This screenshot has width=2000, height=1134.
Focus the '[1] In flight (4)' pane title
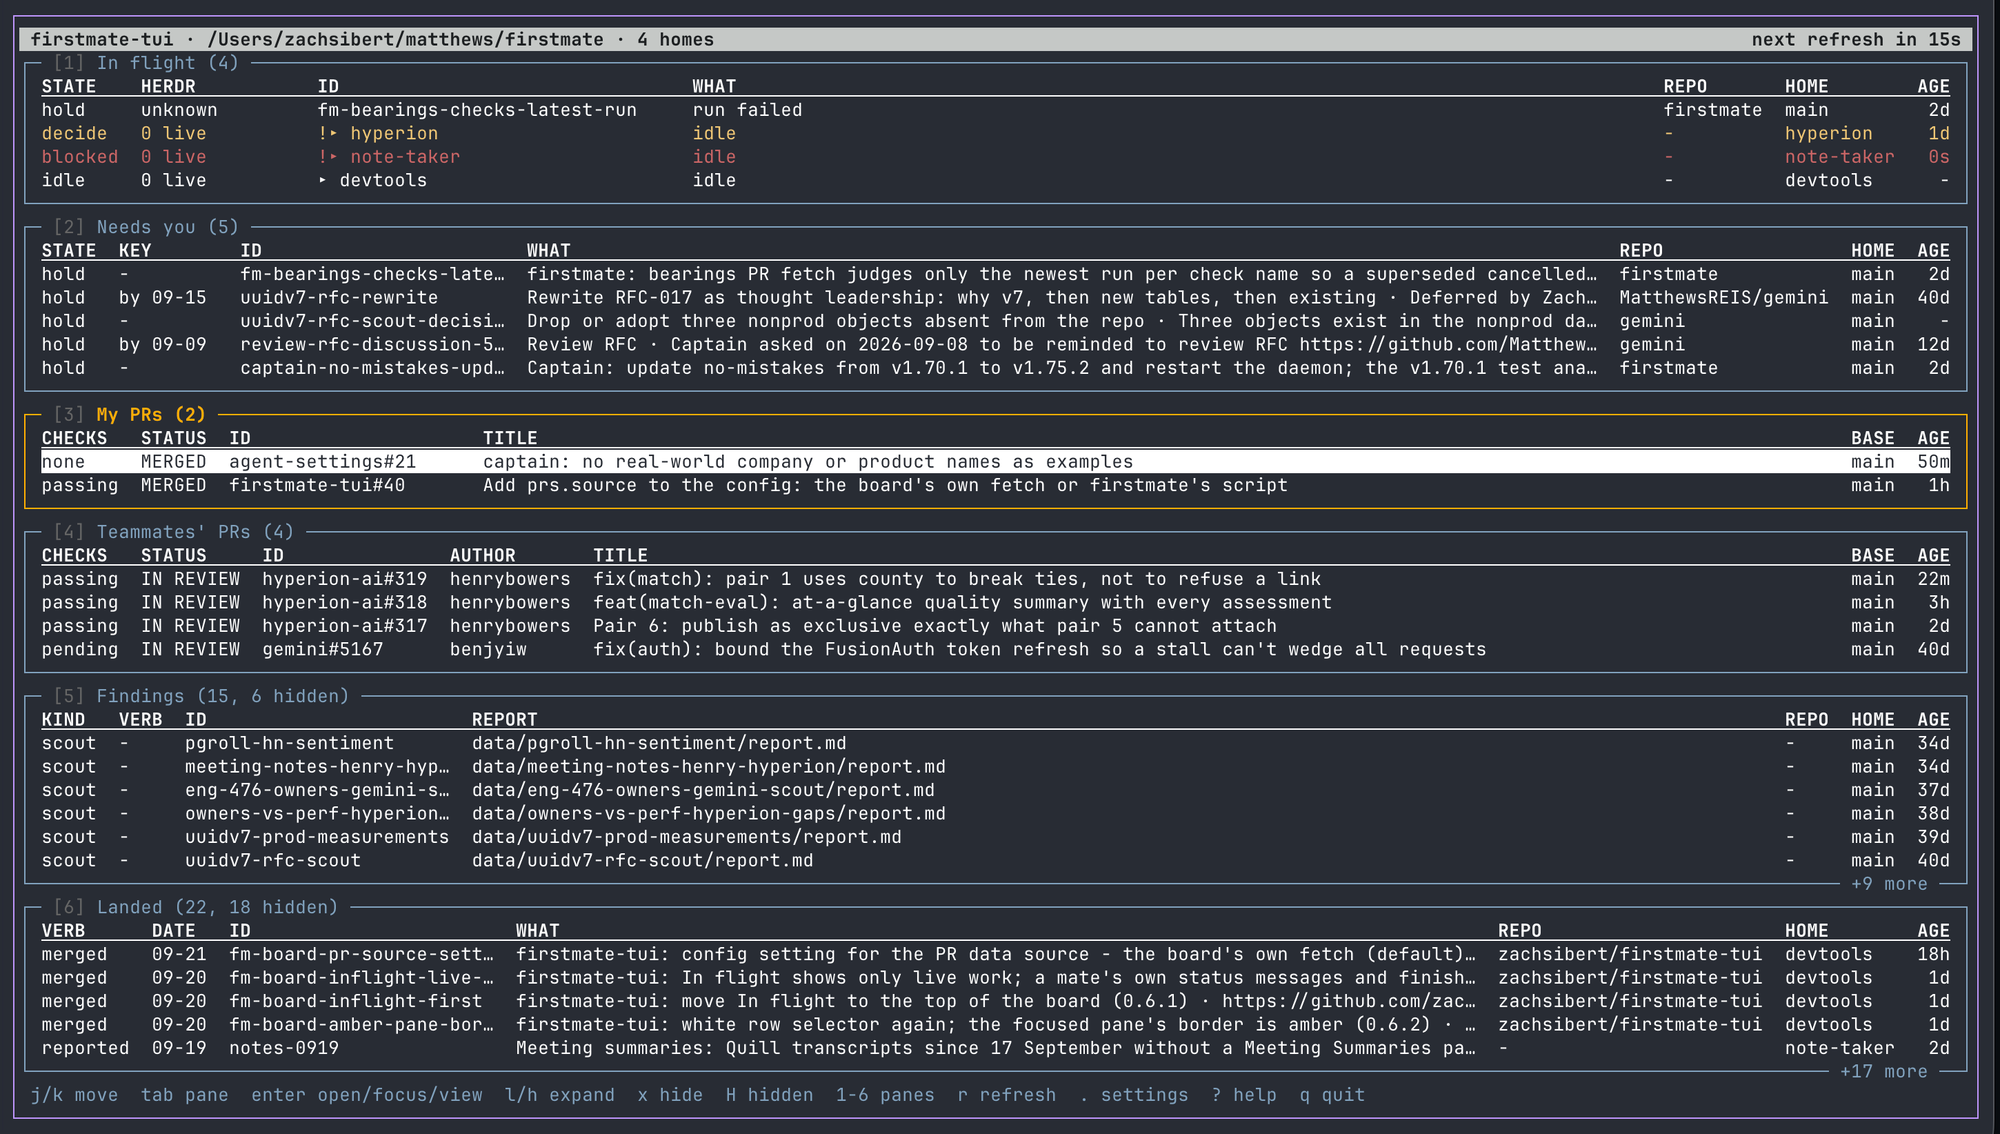[146, 63]
